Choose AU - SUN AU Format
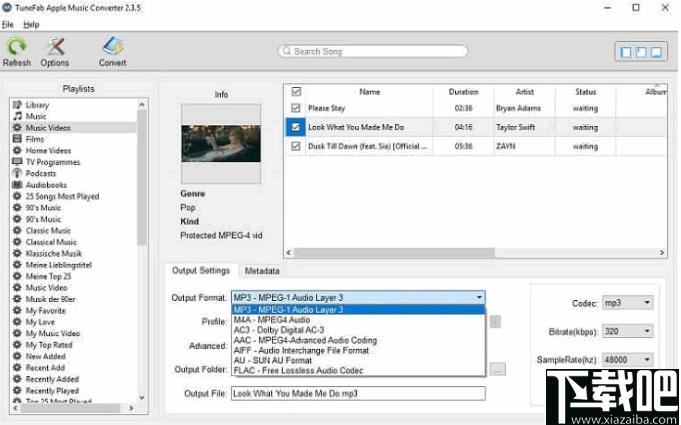Screen dimensions: 681x425 (358, 360)
